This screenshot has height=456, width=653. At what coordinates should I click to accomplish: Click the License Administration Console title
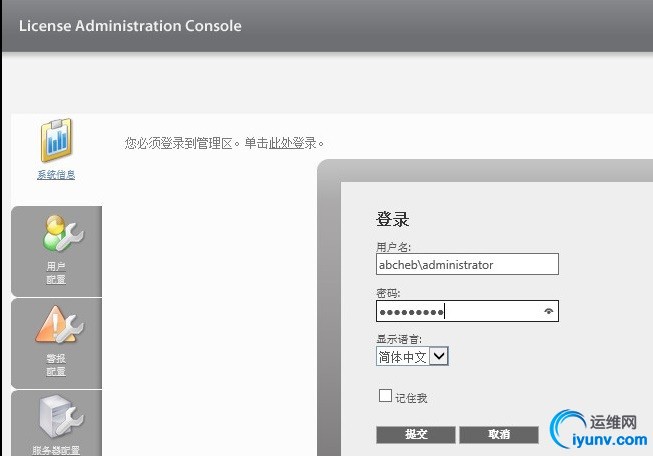[x=130, y=26]
